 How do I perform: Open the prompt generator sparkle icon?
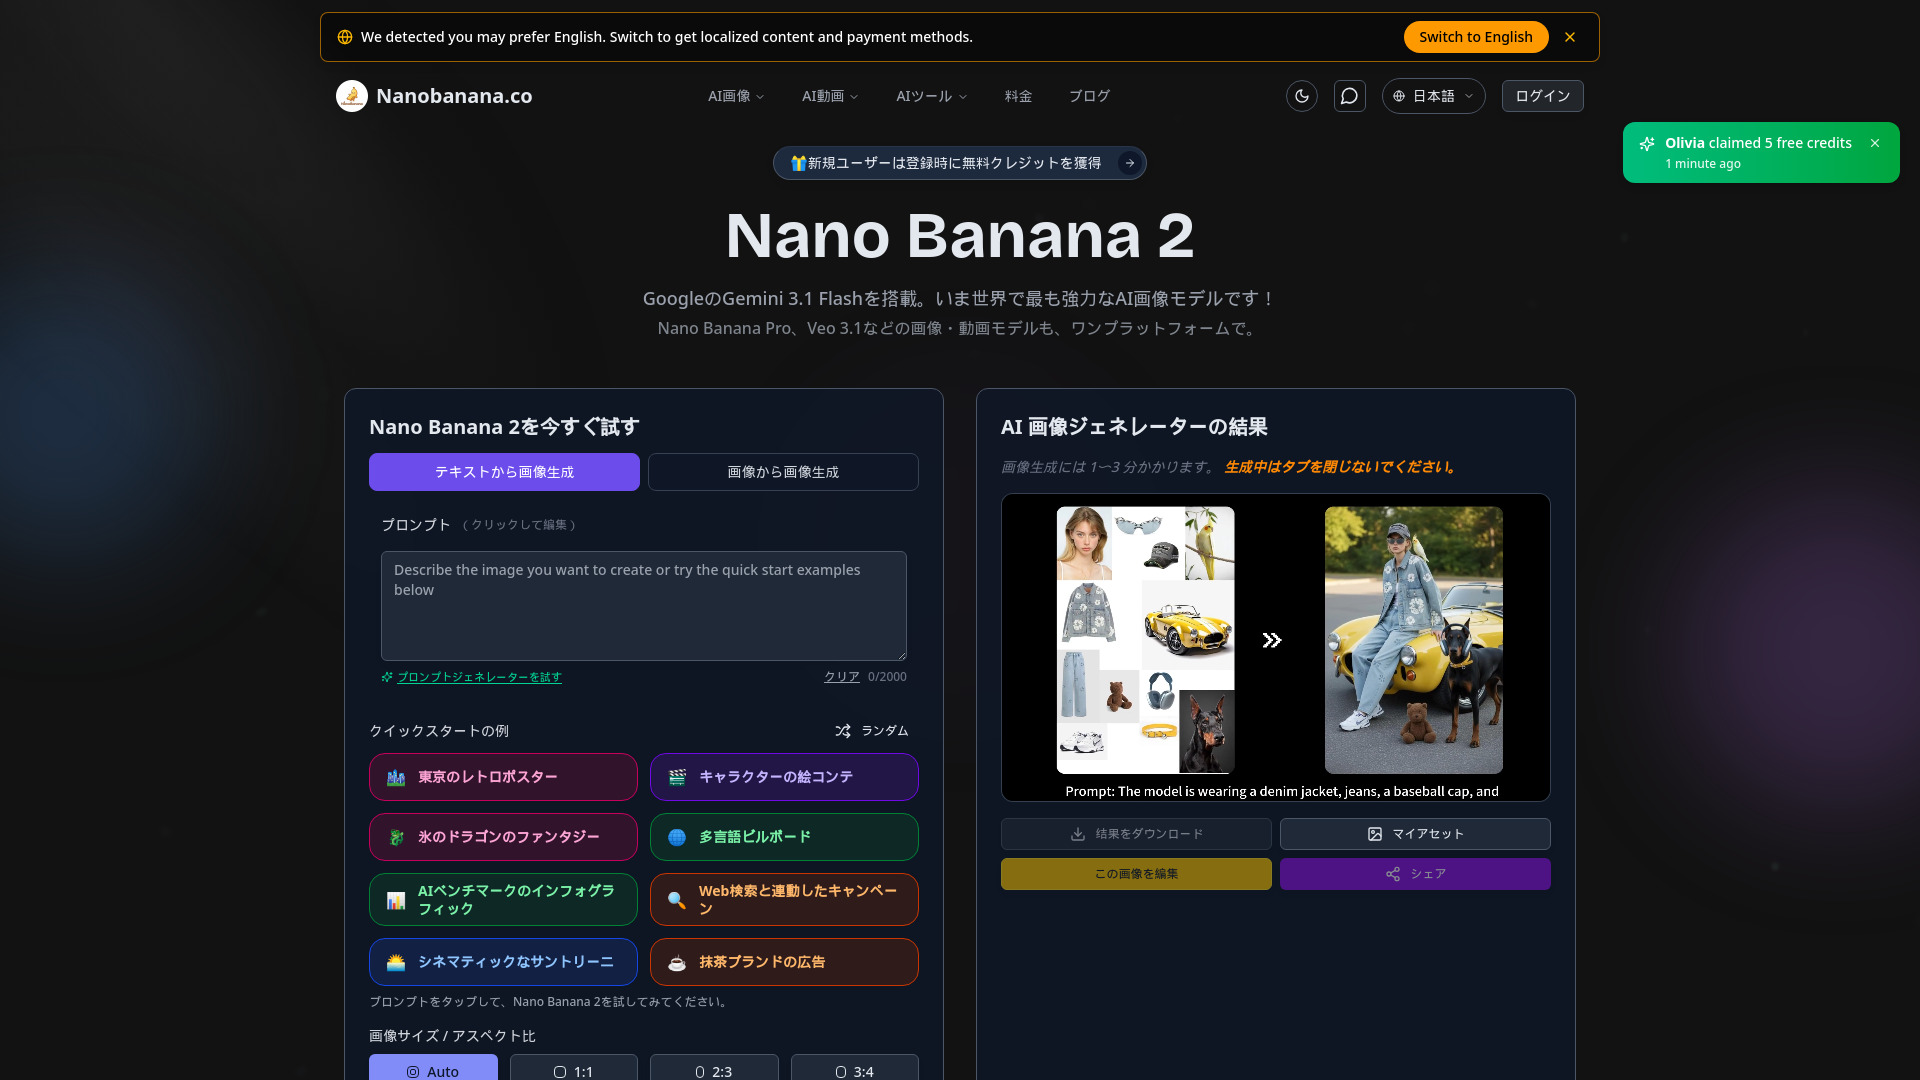pyautogui.click(x=387, y=677)
